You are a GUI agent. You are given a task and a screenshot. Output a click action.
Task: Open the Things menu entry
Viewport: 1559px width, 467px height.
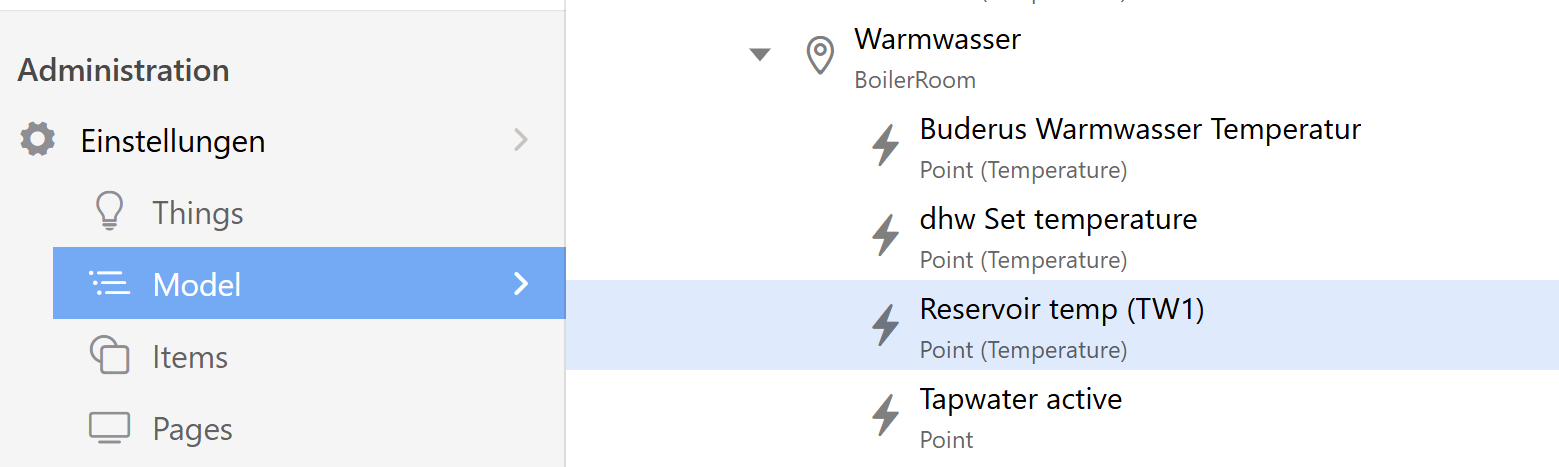coord(198,213)
